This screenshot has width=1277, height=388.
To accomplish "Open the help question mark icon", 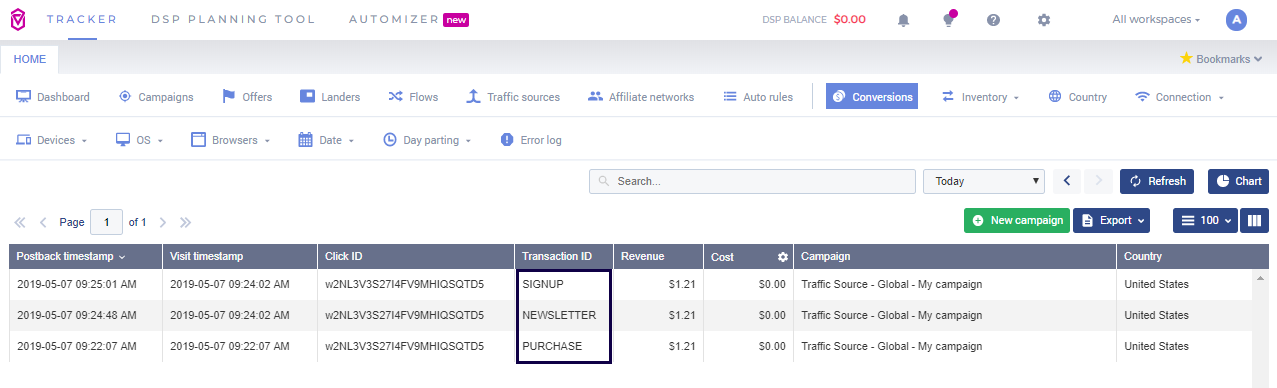I will click(x=993, y=20).
